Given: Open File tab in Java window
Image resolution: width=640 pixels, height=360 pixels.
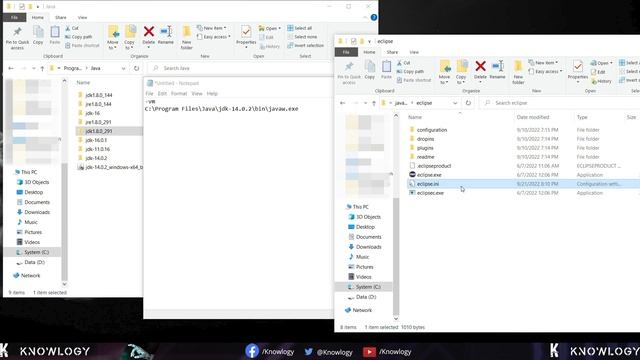Looking at the screenshot, I should [14, 18].
